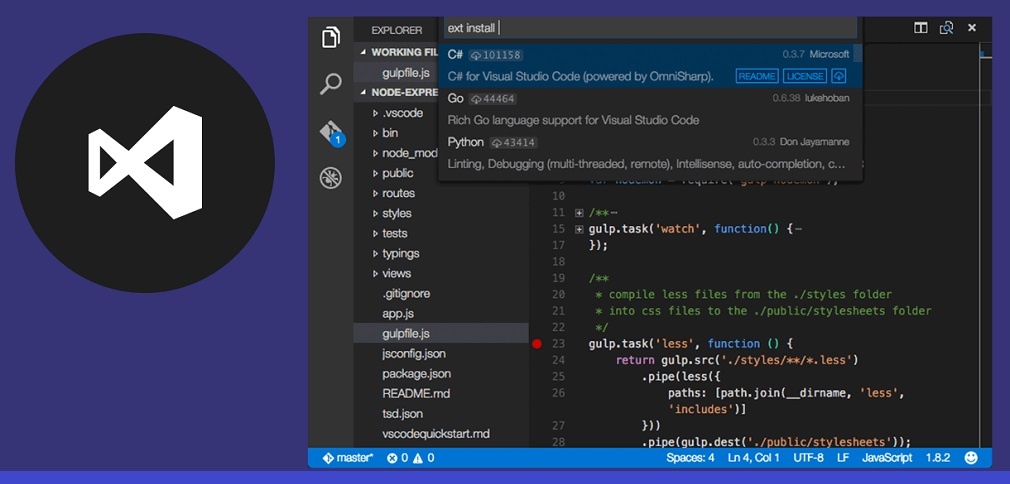Viewport: 1010px width, 484px height.
Task: Click 'Rich Go language support' description text
Action: (x=573, y=120)
